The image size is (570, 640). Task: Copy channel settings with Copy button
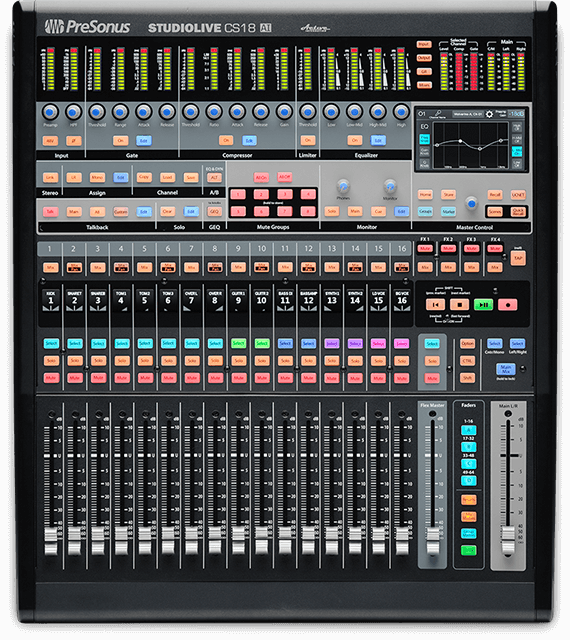[144, 178]
